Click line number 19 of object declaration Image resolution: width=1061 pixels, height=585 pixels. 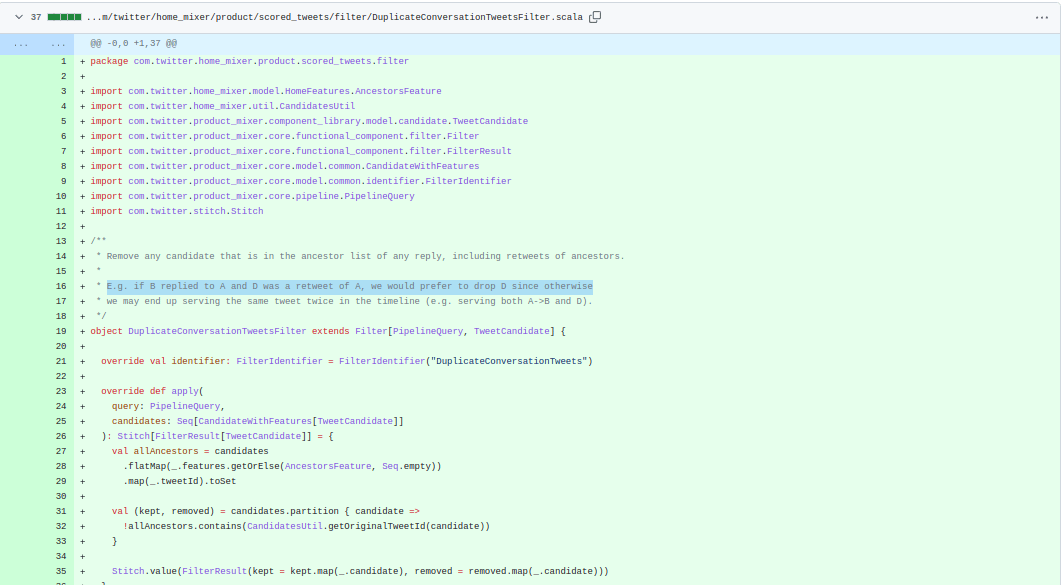[61, 331]
